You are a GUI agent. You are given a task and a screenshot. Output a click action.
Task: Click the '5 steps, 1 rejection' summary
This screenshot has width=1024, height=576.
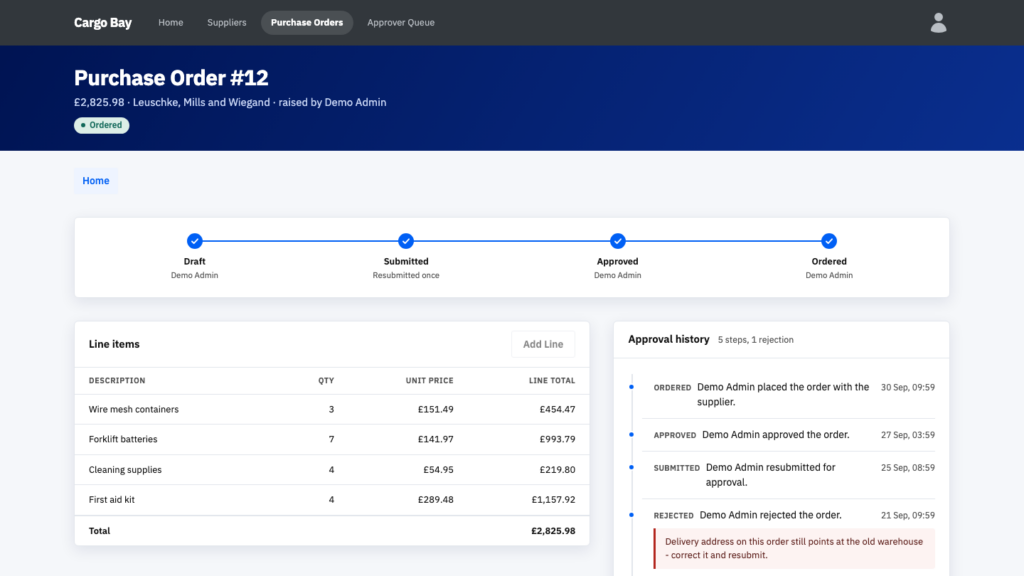pyautogui.click(x=756, y=340)
